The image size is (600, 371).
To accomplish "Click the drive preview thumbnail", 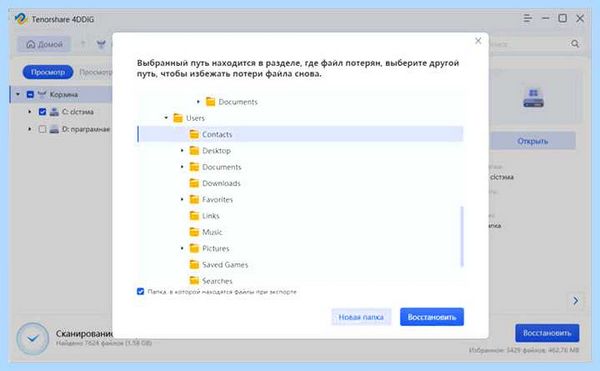I will coord(533,98).
